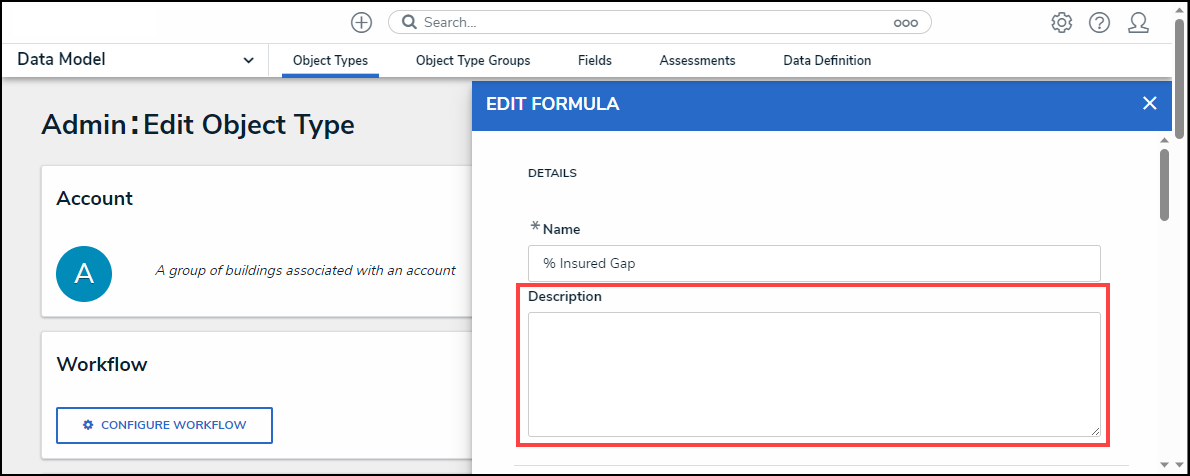Open the search bar ellipsis options
This screenshot has height=476, width=1190.
tap(905, 22)
